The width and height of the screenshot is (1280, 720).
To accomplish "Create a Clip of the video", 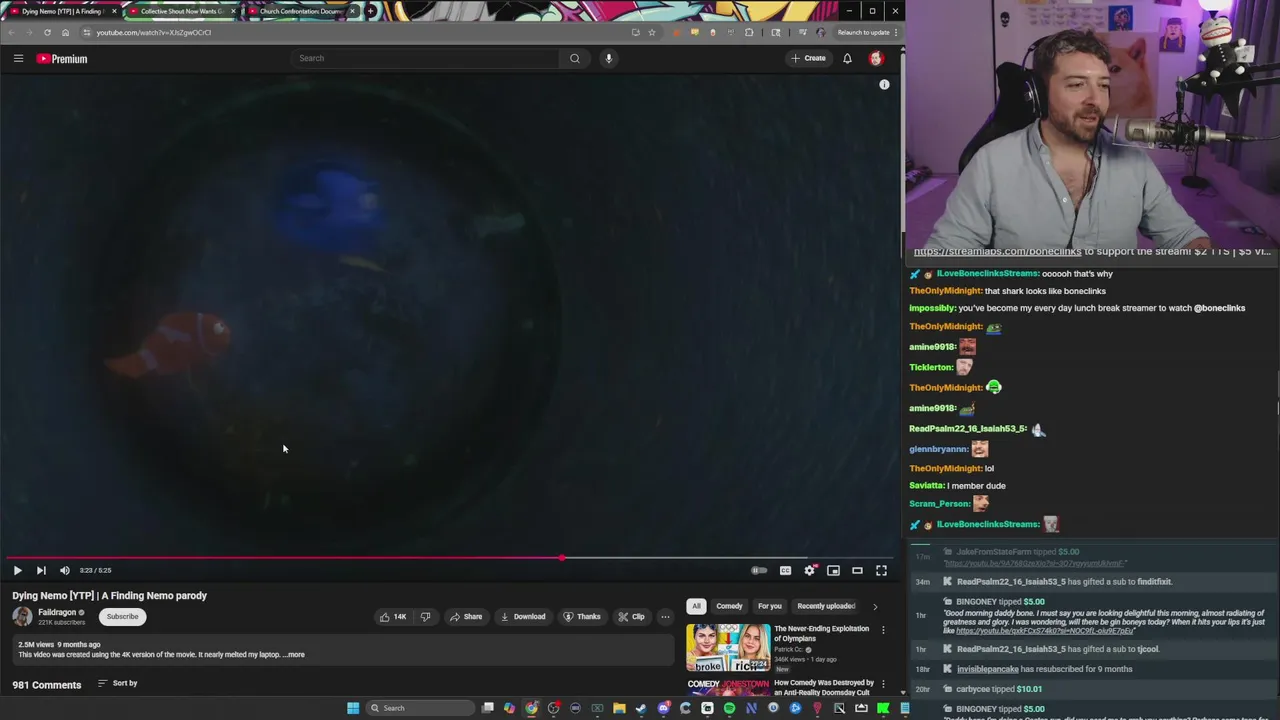I will coord(631,616).
